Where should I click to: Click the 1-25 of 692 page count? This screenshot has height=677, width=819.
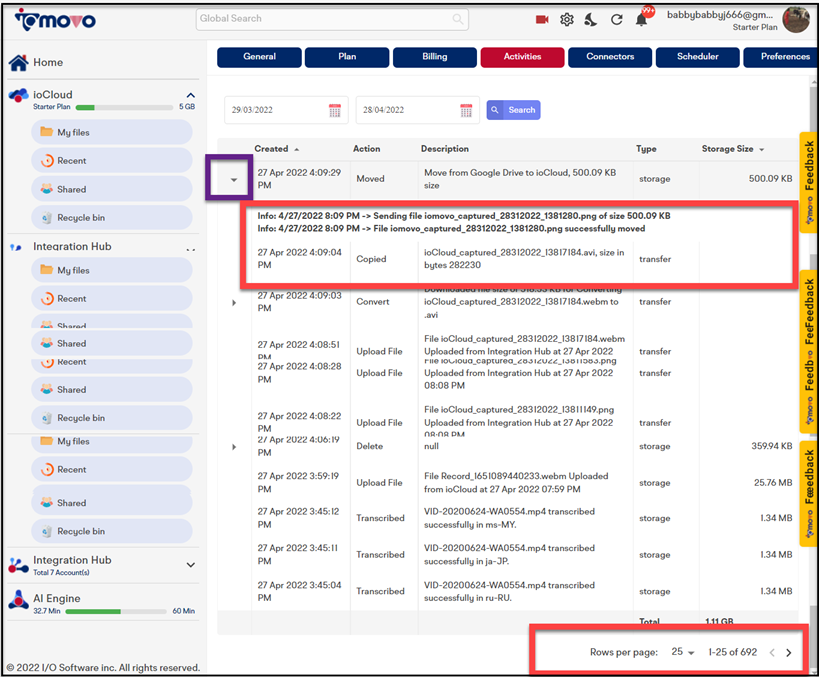732,652
